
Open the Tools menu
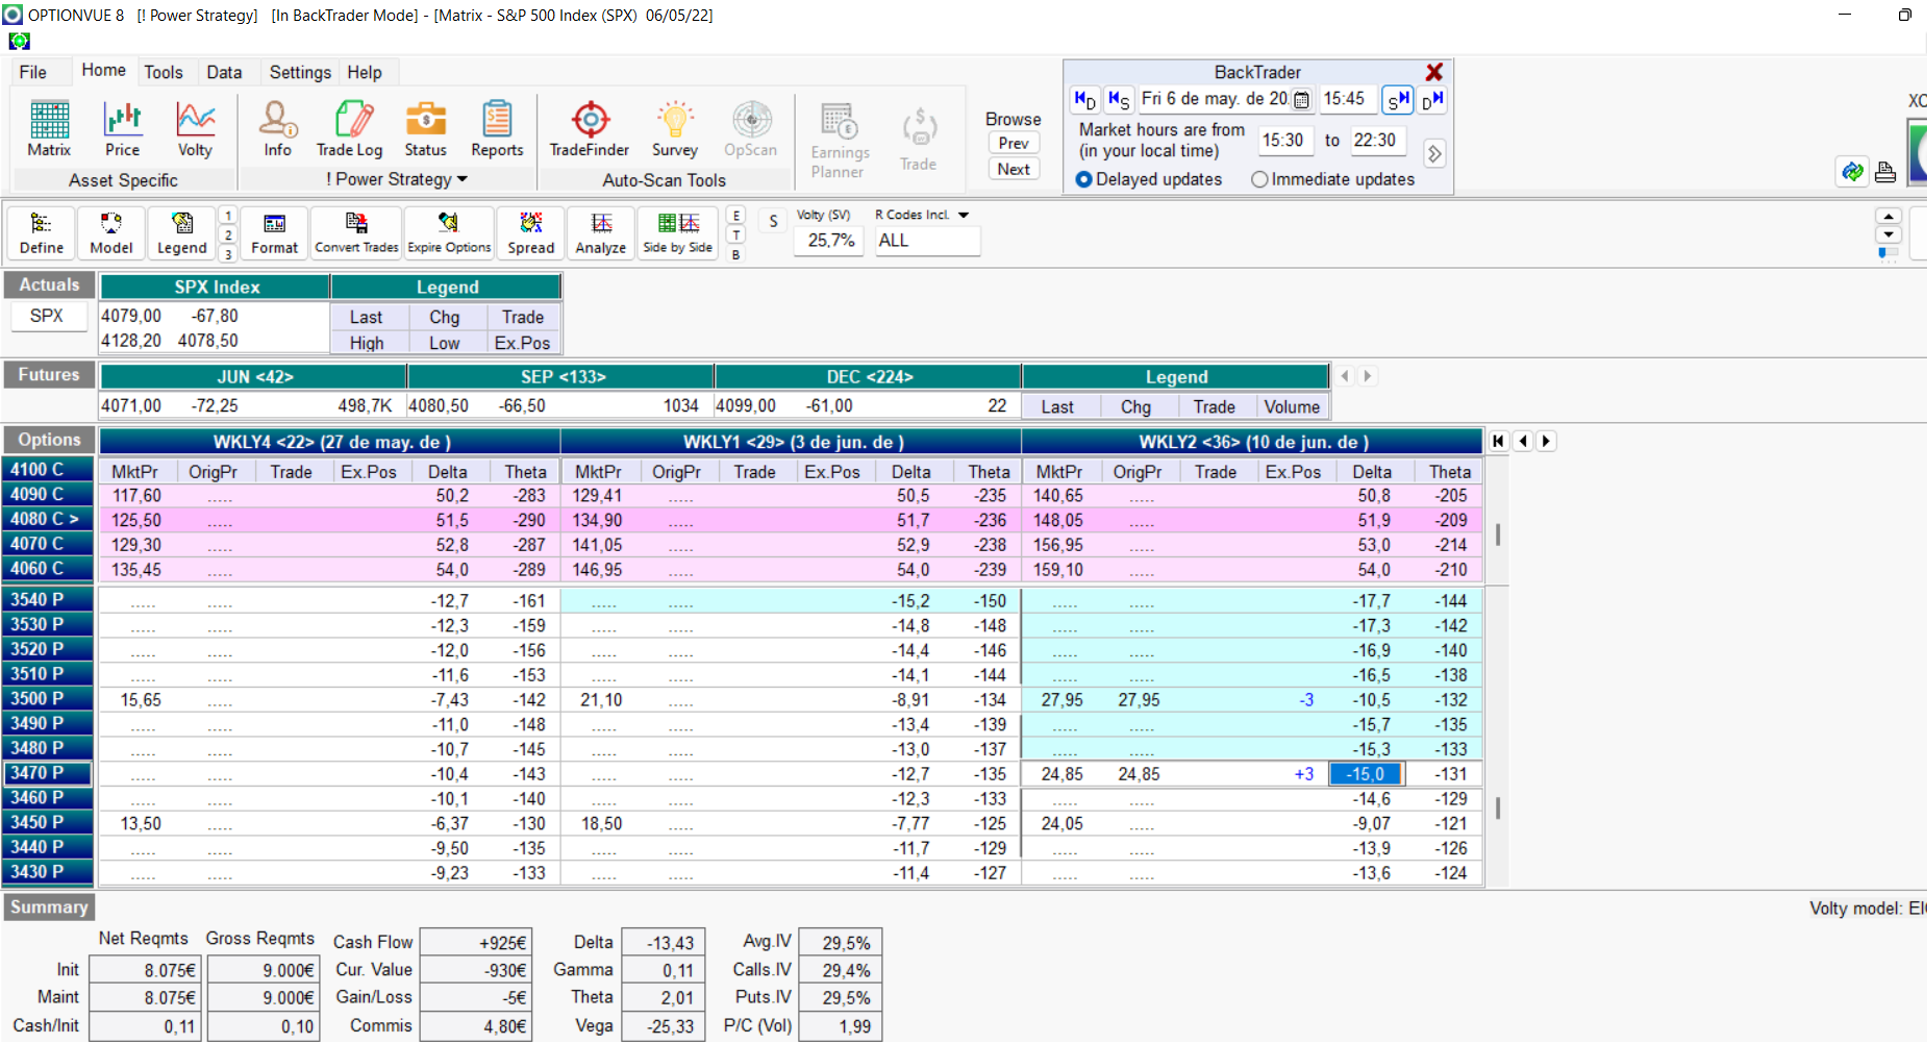click(163, 72)
